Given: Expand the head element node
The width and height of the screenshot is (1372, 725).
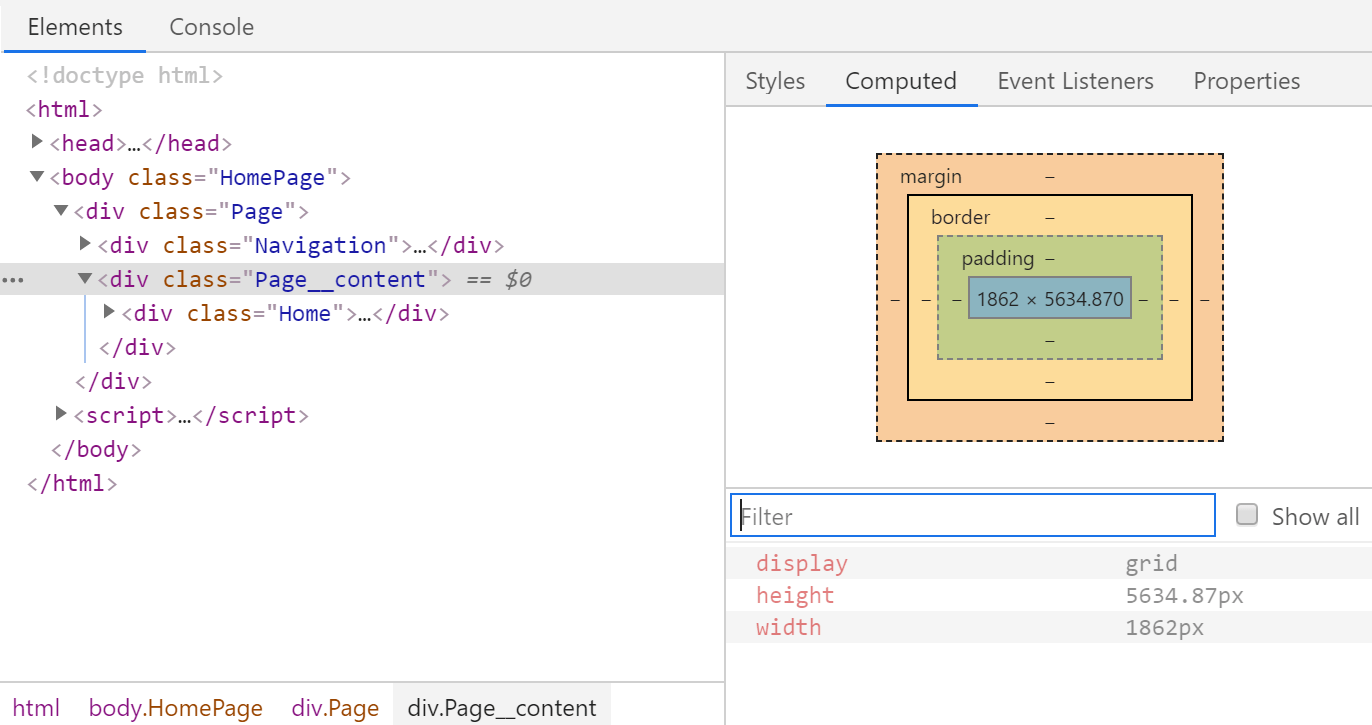Looking at the screenshot, I should [38, 142].
